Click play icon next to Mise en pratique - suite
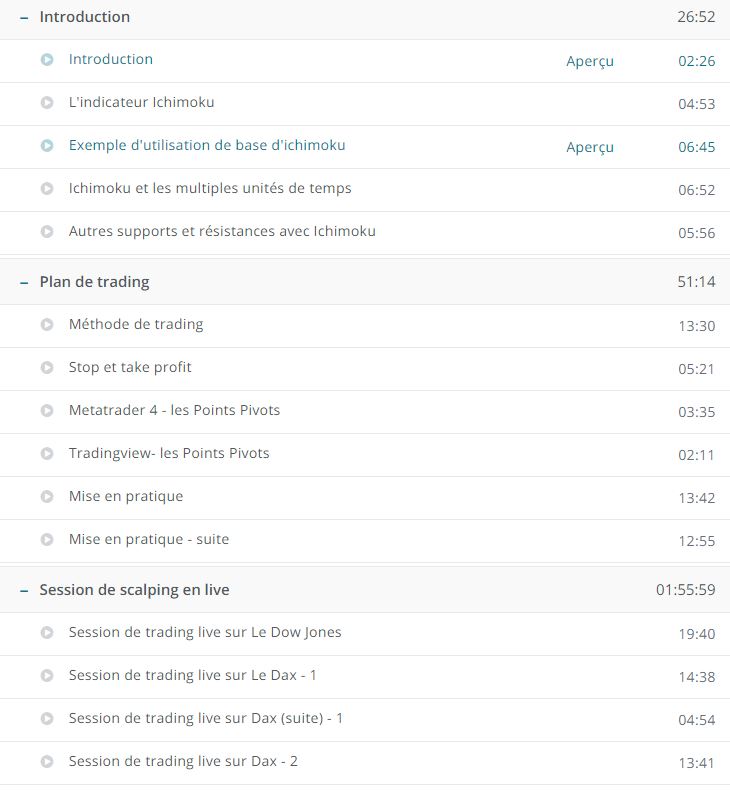The height and width of the screenshot is (790, 730). tap(47, 540)
